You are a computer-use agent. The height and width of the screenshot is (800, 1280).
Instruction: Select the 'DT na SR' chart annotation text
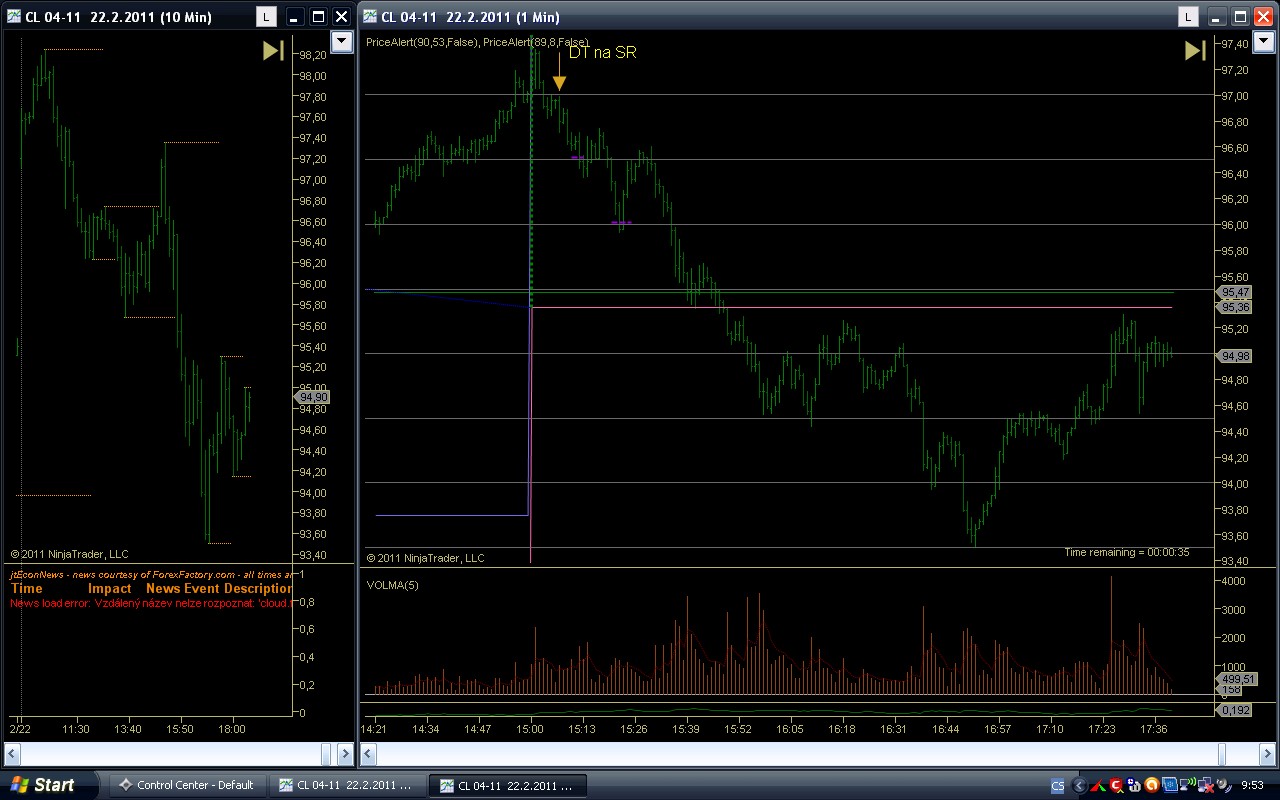602,53
